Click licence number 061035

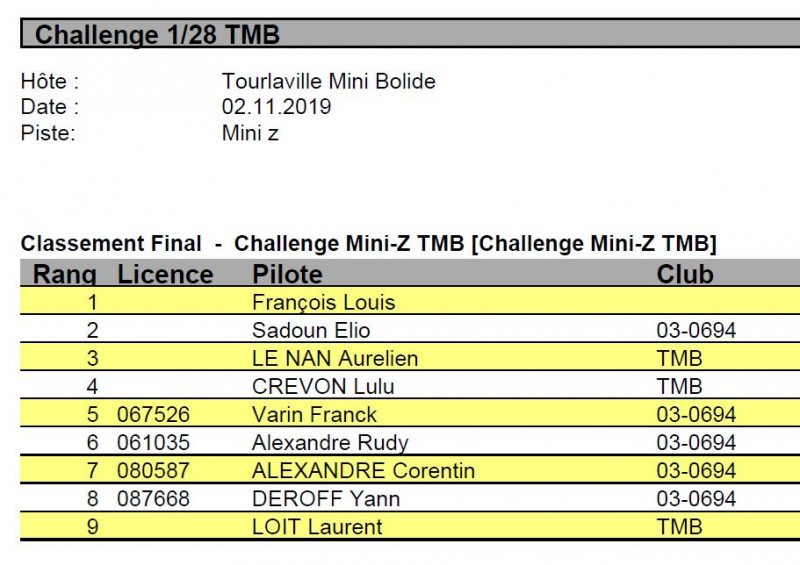tap(153, 443)
